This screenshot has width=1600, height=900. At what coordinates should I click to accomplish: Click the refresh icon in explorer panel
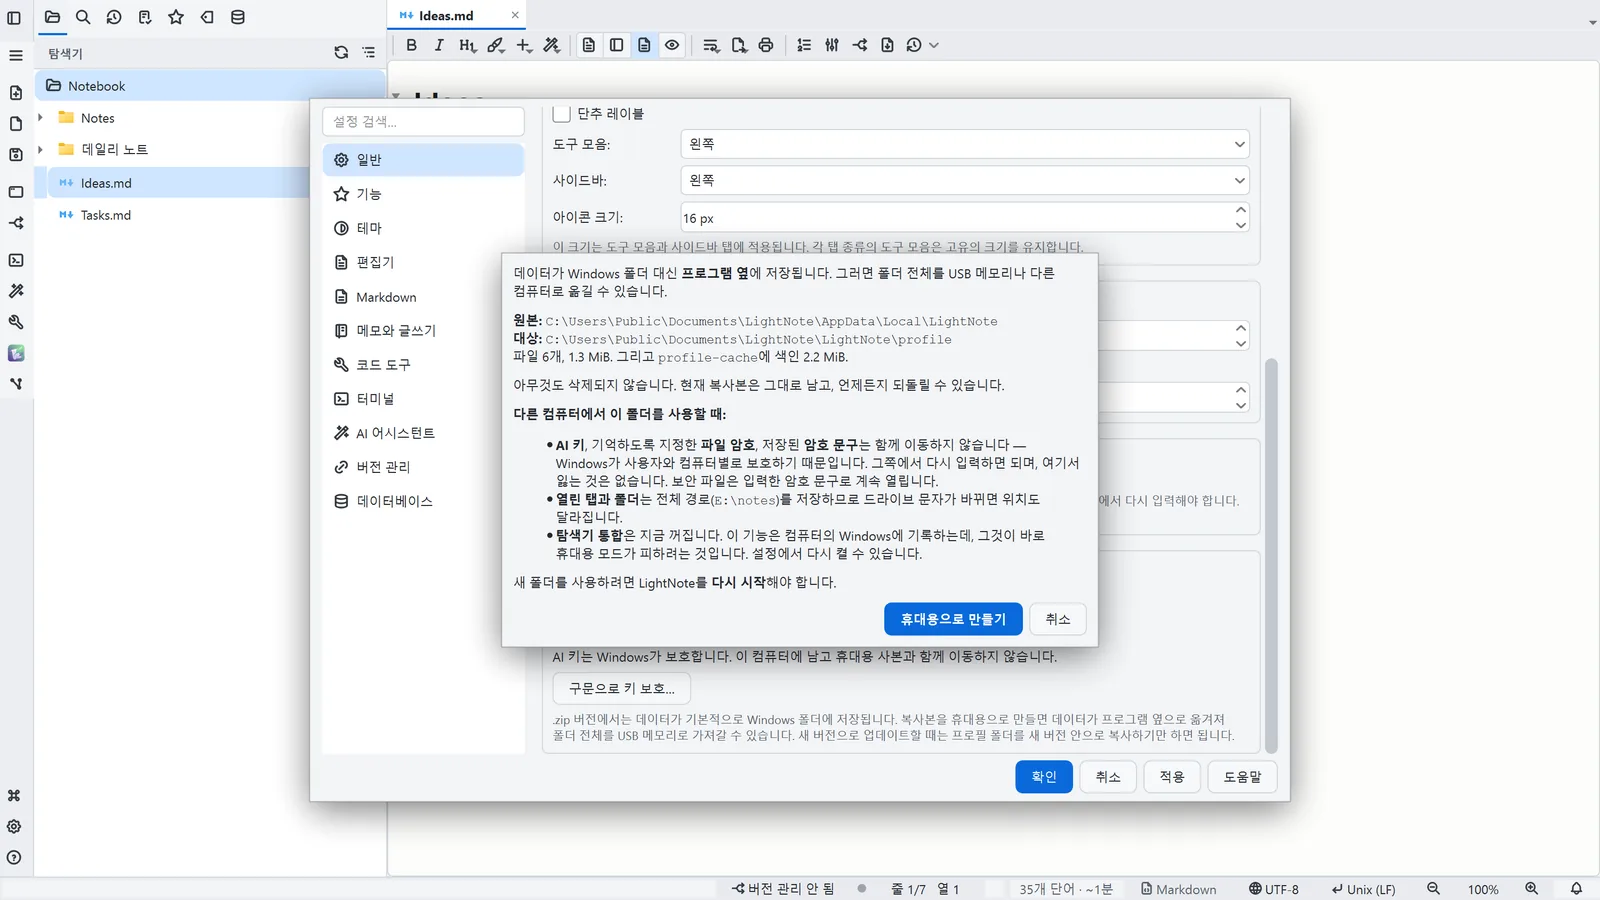point(341,53)
